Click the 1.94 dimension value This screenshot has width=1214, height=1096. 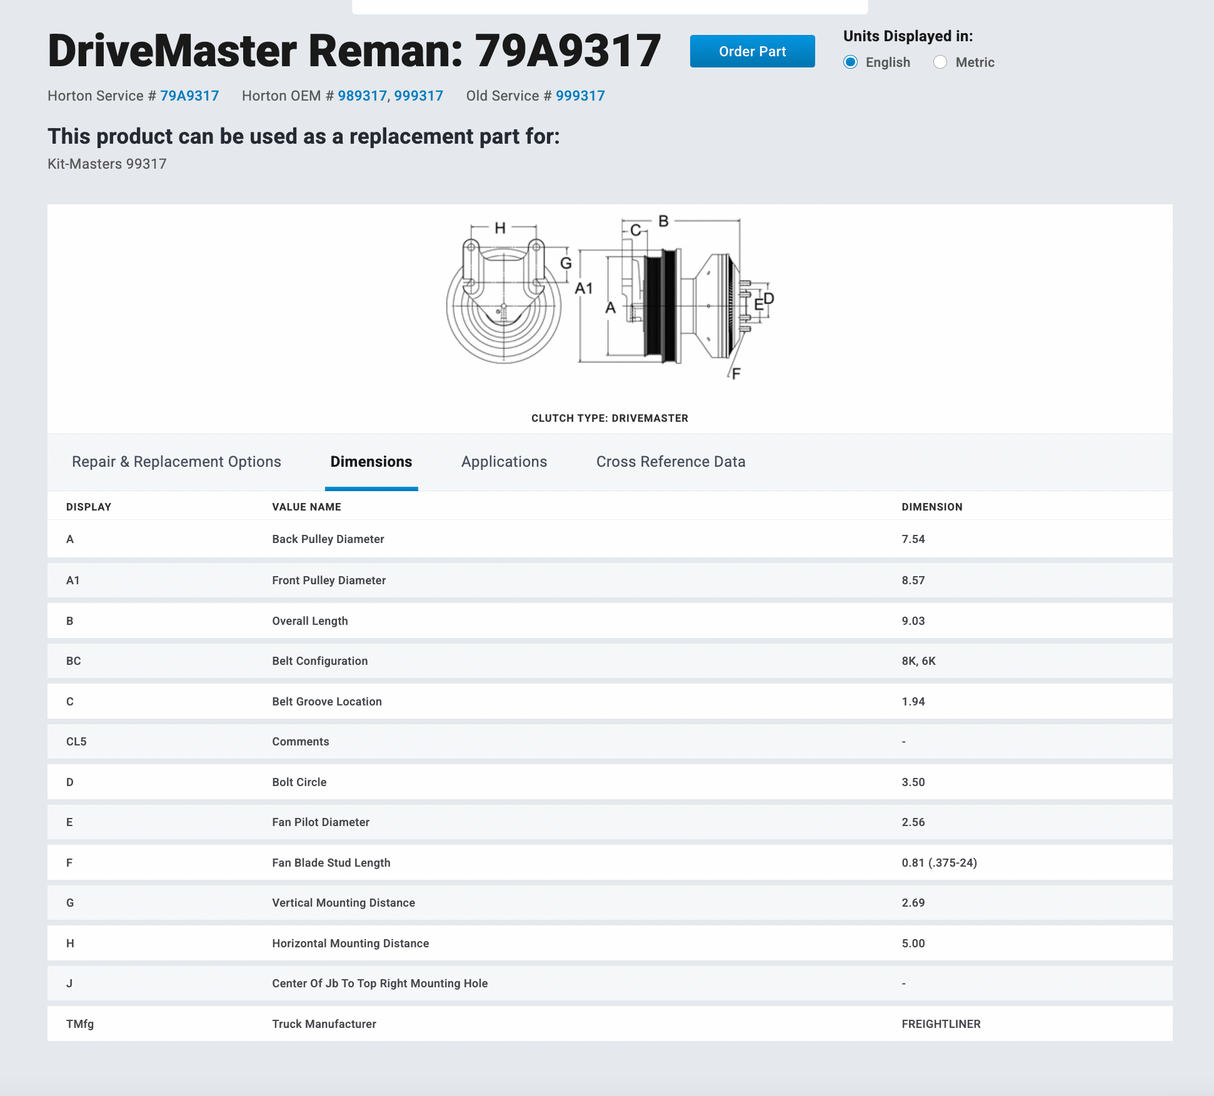pos(913,702)
